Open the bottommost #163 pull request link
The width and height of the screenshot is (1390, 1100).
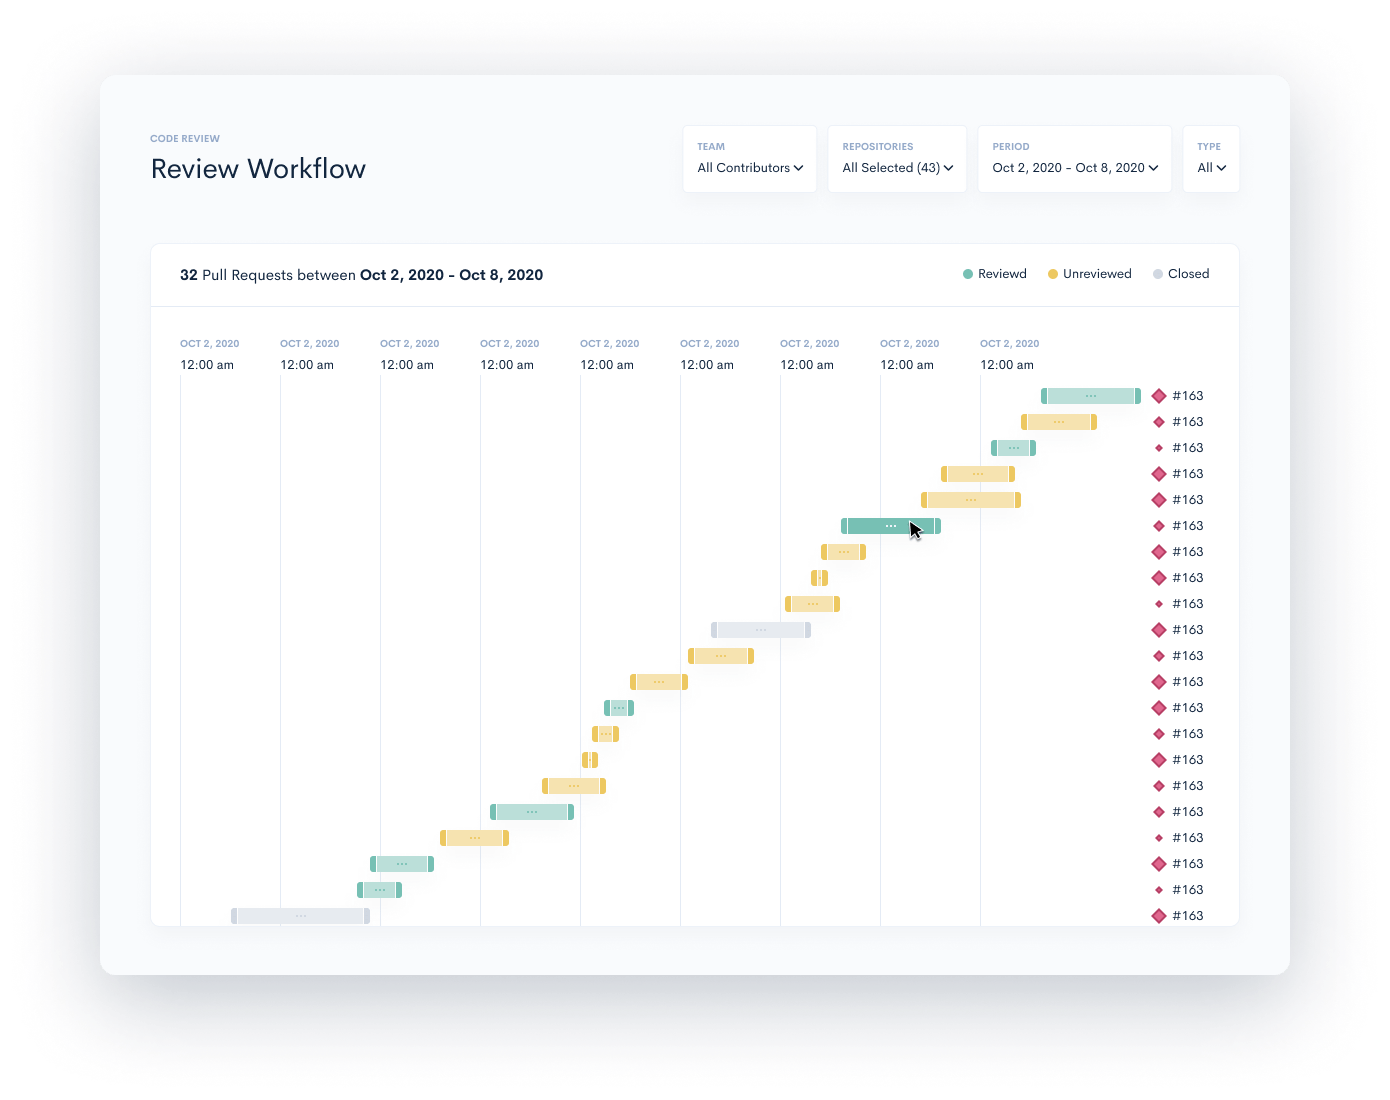click(x=1187, y=915)
